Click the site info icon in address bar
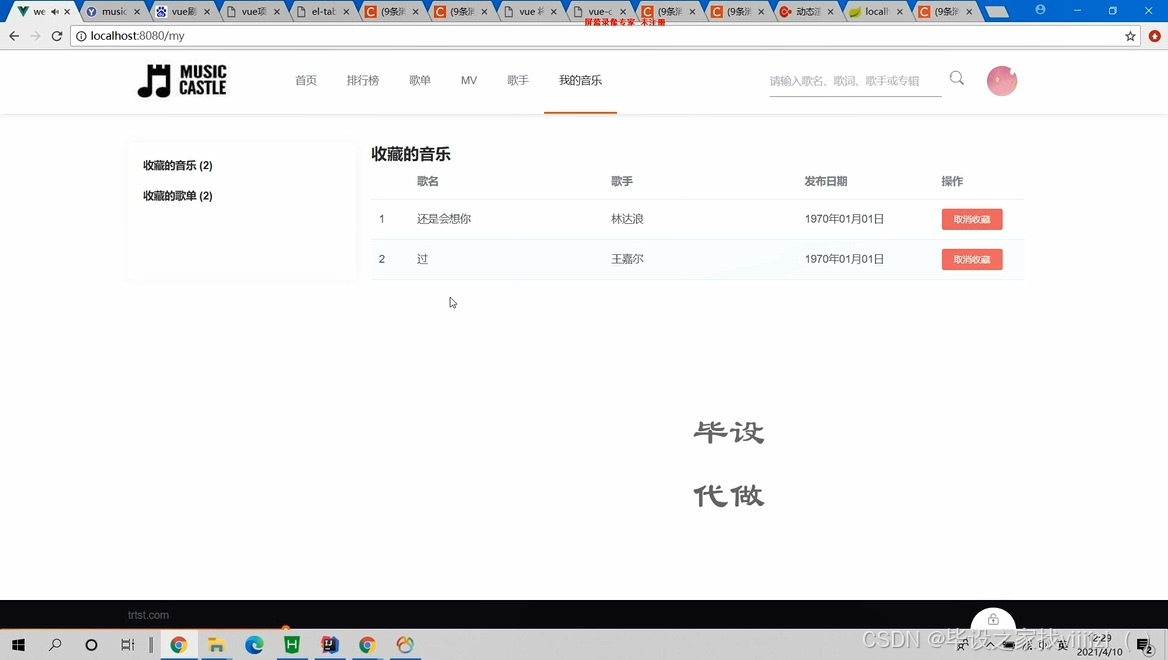The image size is (1168, 660). (81, 36)
